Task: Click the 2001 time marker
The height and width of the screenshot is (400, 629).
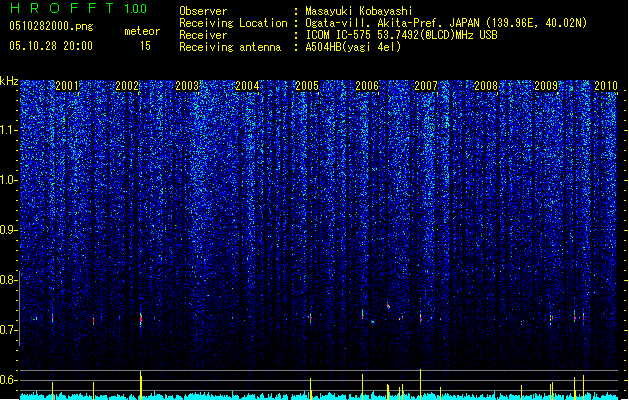Action: pos(67,86)
